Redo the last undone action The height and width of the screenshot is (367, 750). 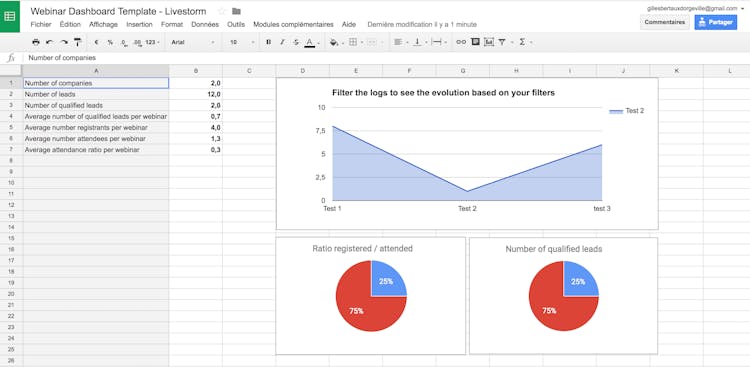[x=64, y=42]
